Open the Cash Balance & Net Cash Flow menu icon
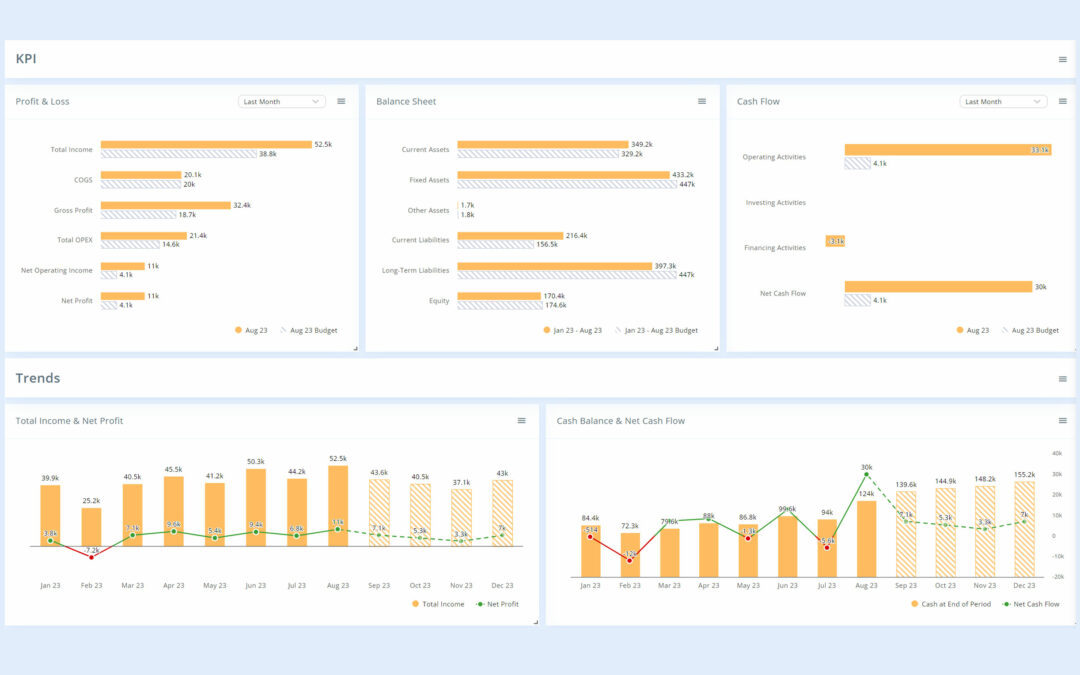The image size is (1080, 675). point(1063,420)
